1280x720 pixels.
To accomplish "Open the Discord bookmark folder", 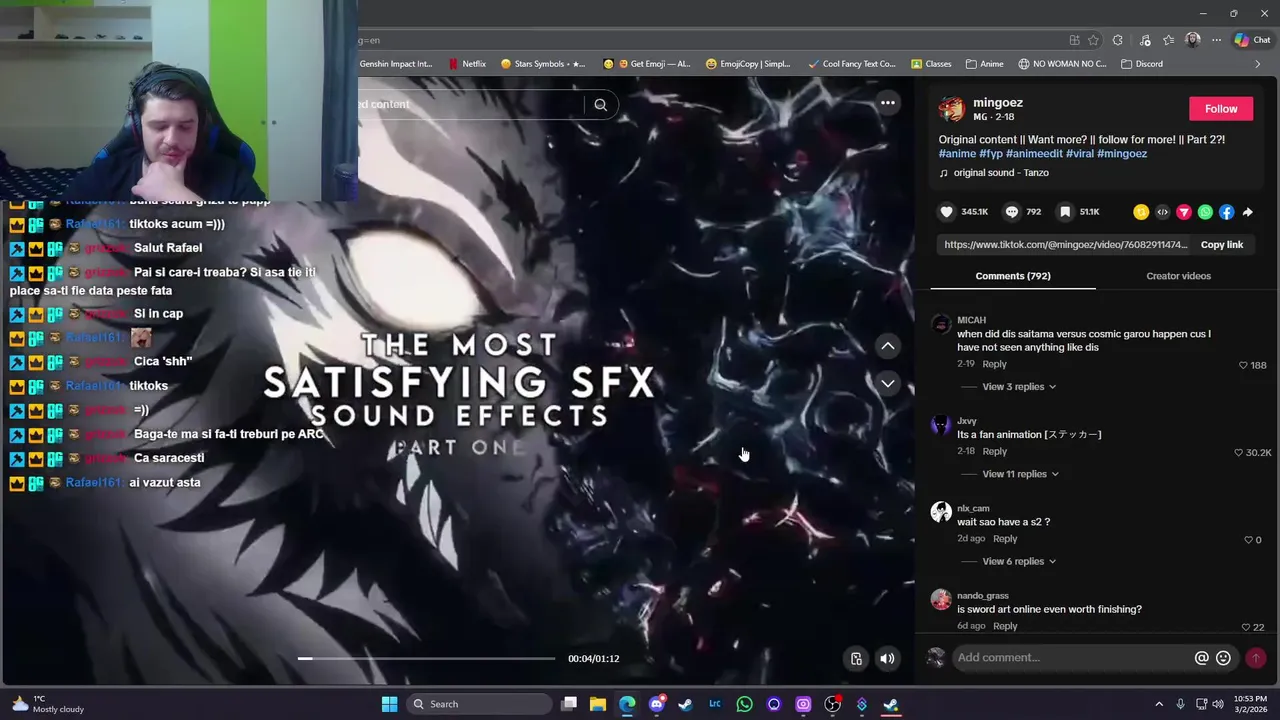I will pyautogui.click(x=1142, y=64).
